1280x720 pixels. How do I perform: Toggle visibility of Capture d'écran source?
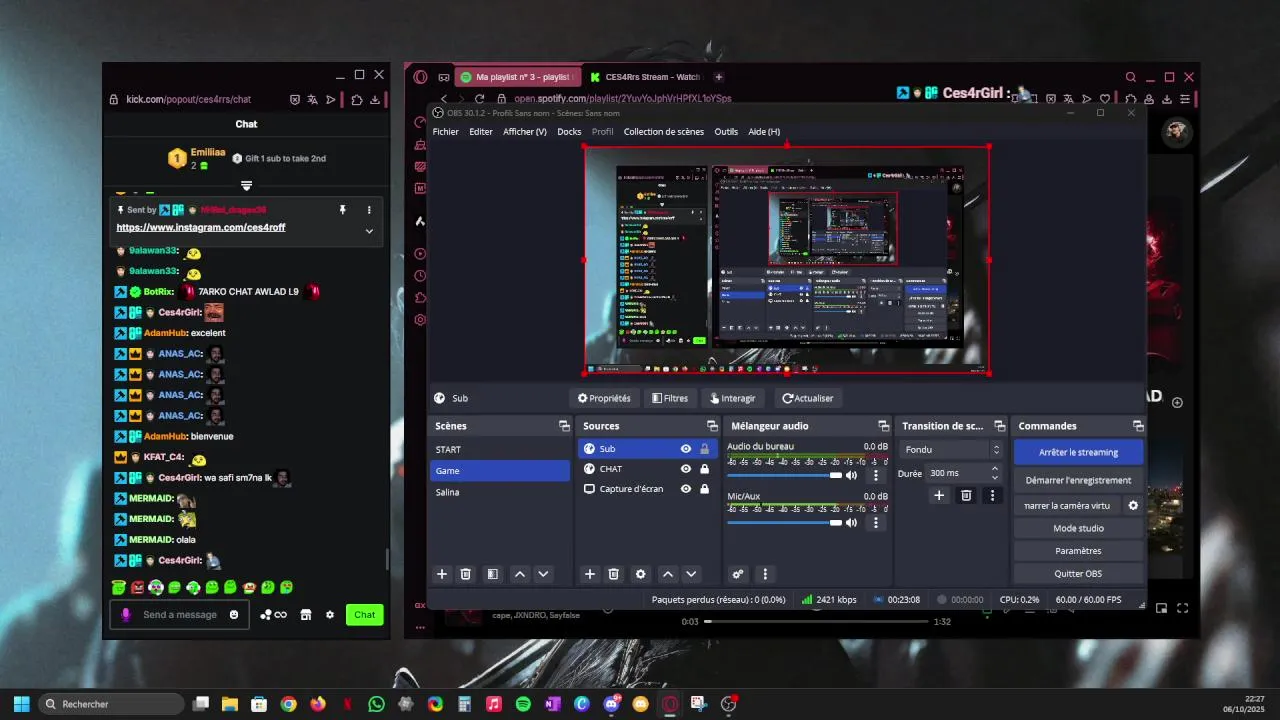[x=686, y=489]
